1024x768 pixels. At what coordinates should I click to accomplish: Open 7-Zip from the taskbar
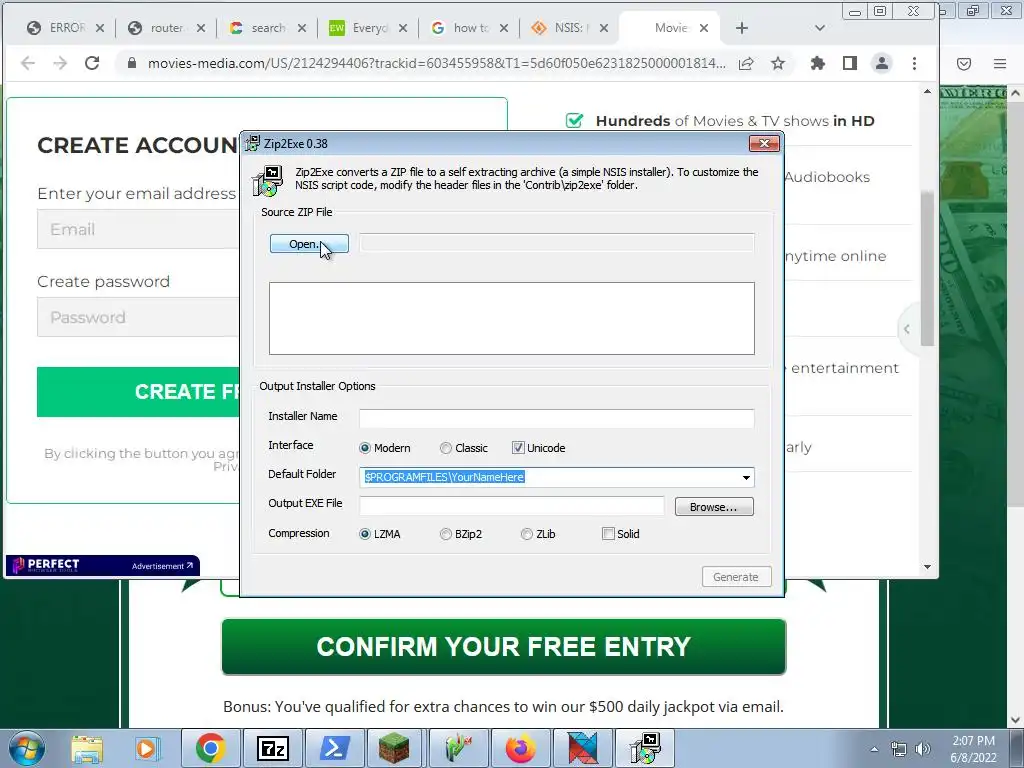272,748
